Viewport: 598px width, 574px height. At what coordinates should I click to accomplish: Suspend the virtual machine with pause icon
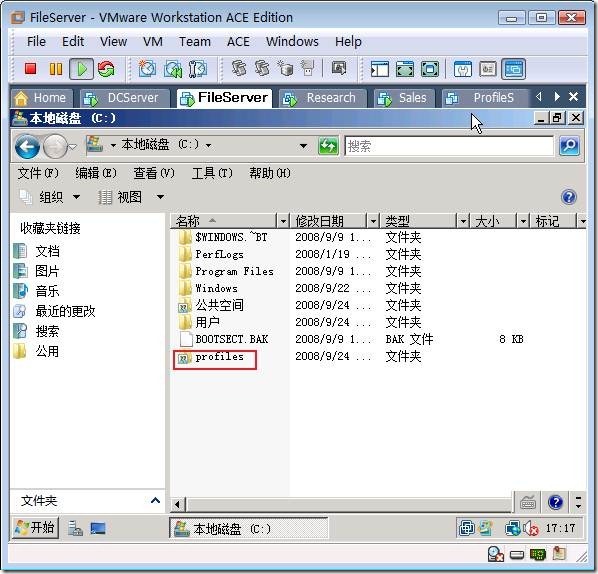(x=56, y=69)
